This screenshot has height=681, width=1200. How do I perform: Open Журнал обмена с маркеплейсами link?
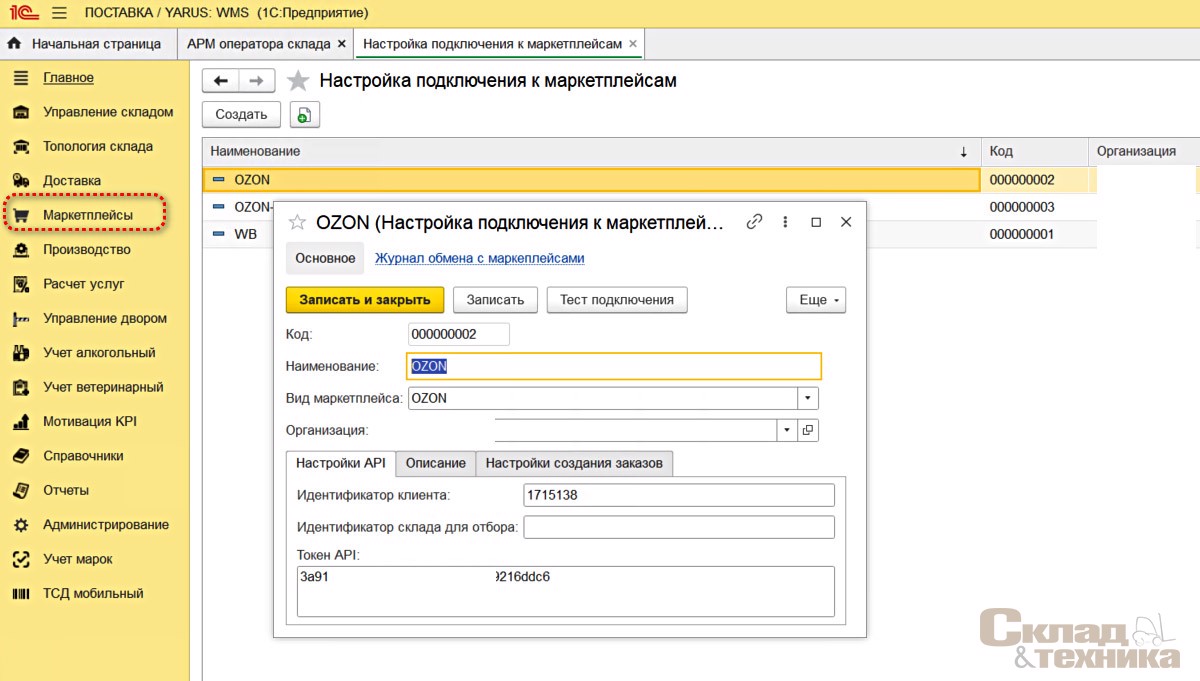(x=479, y=258)
